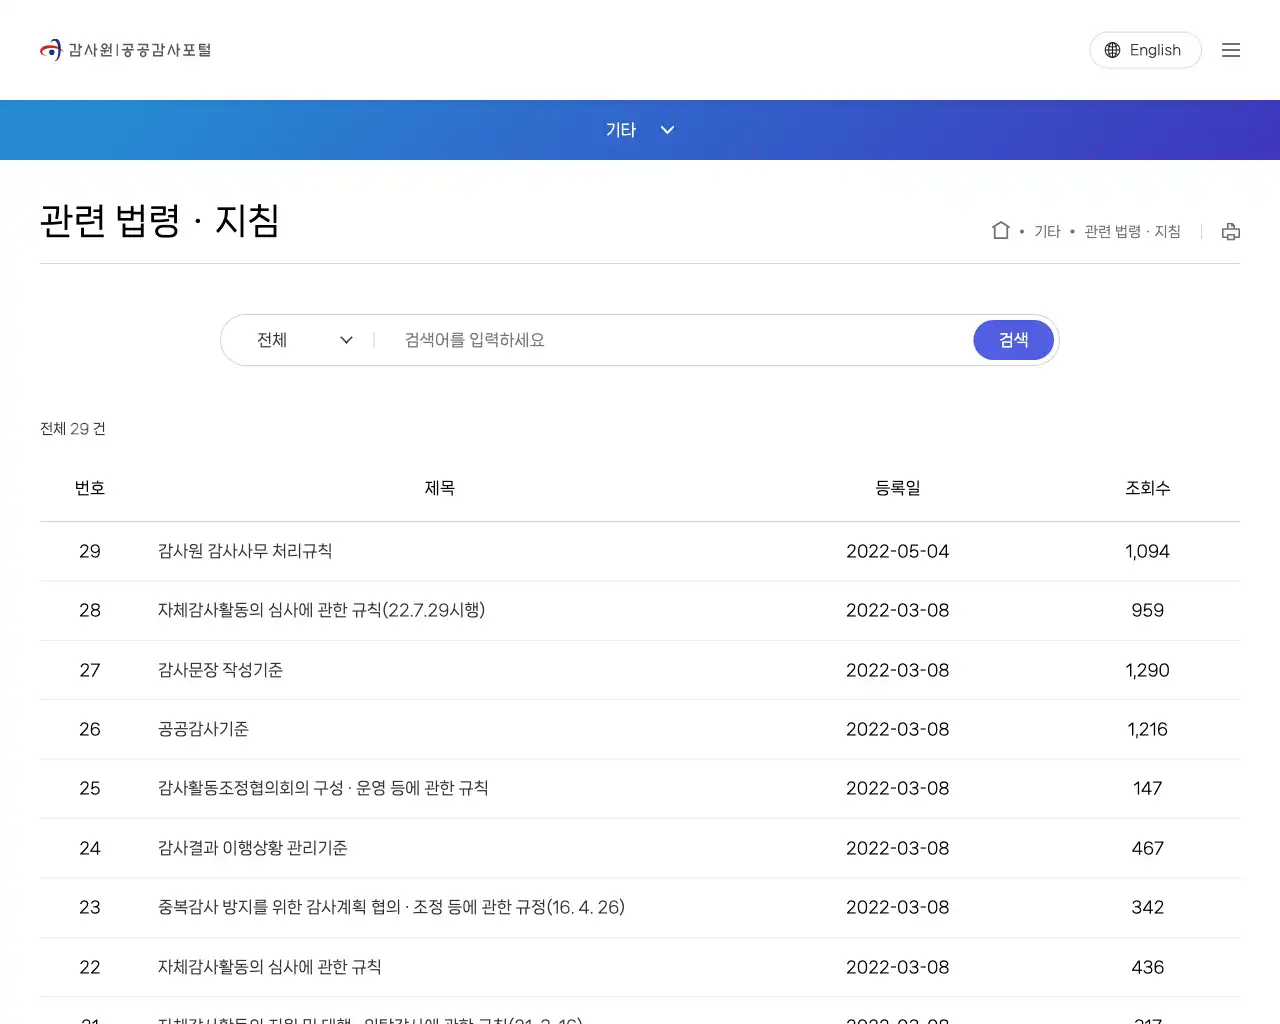The height and width of the screenshot is (1024, 1280).
Task: Click the home icon in the breadcrumb
Action: [1000, 230]
